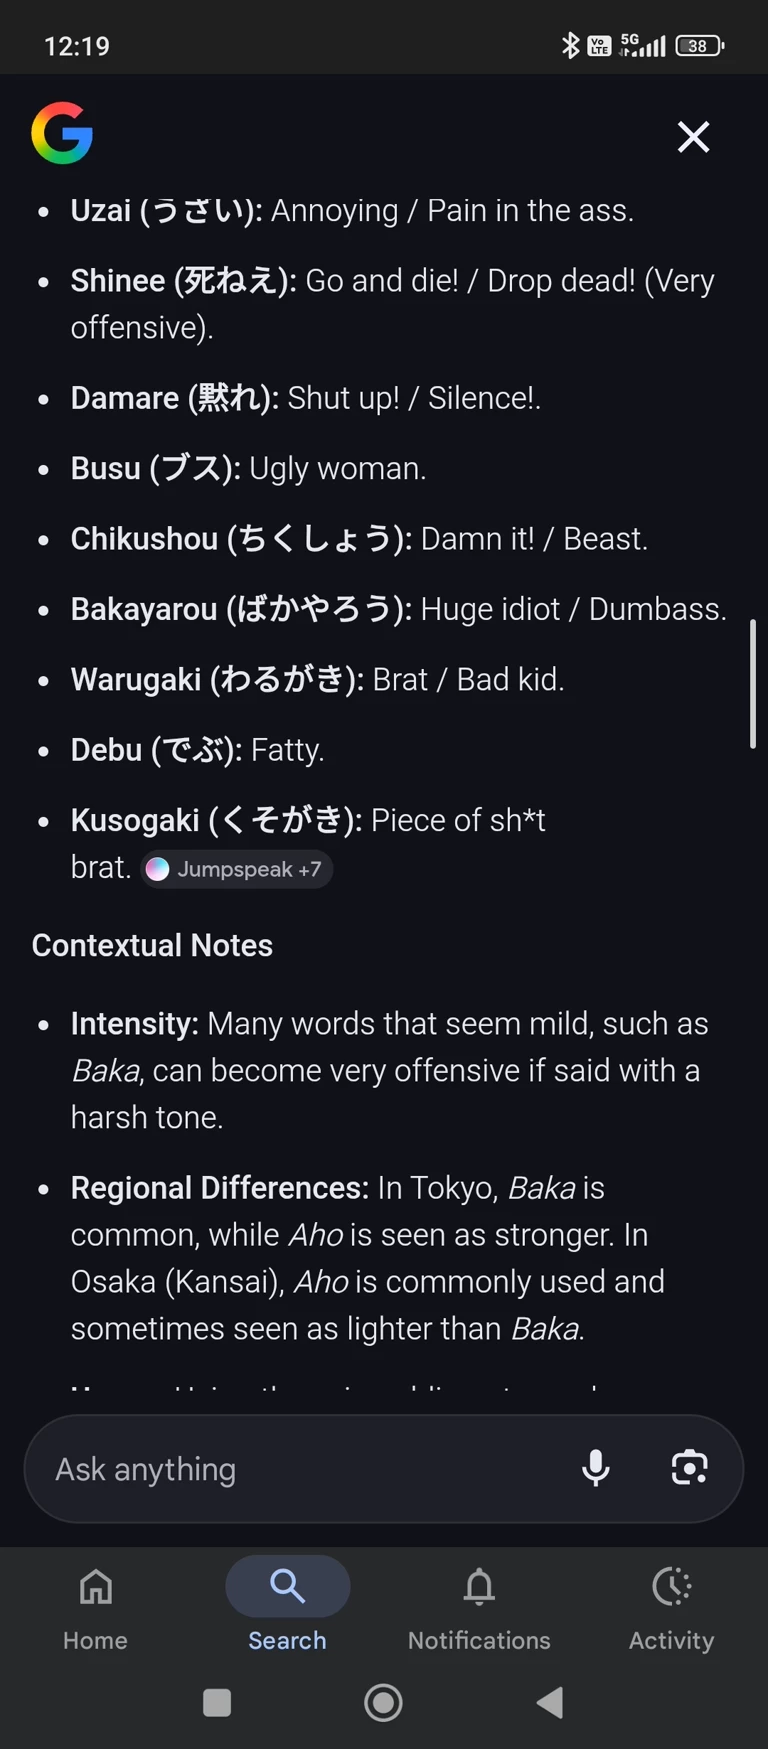Tap the Google logo icon
Viewport: 768px width, 1749px height.
[x=62, y=133]
